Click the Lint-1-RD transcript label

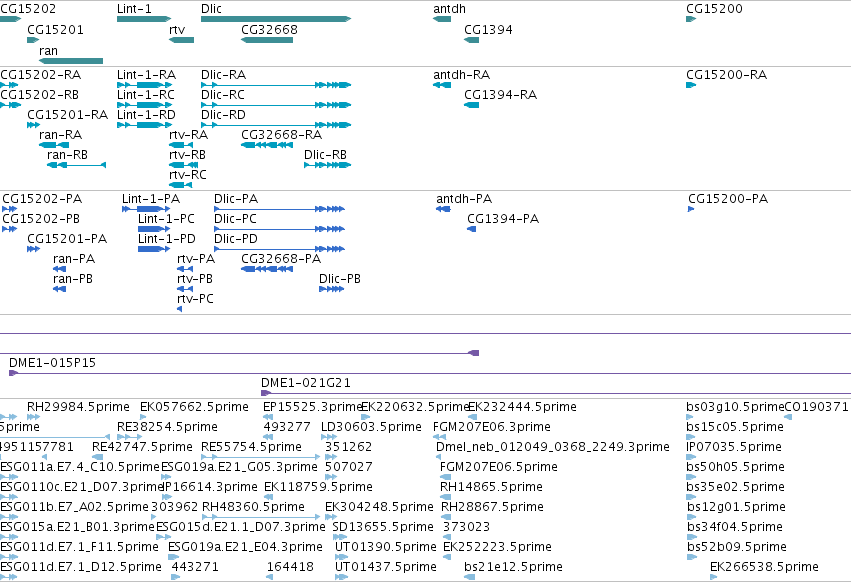click(147, 115)
